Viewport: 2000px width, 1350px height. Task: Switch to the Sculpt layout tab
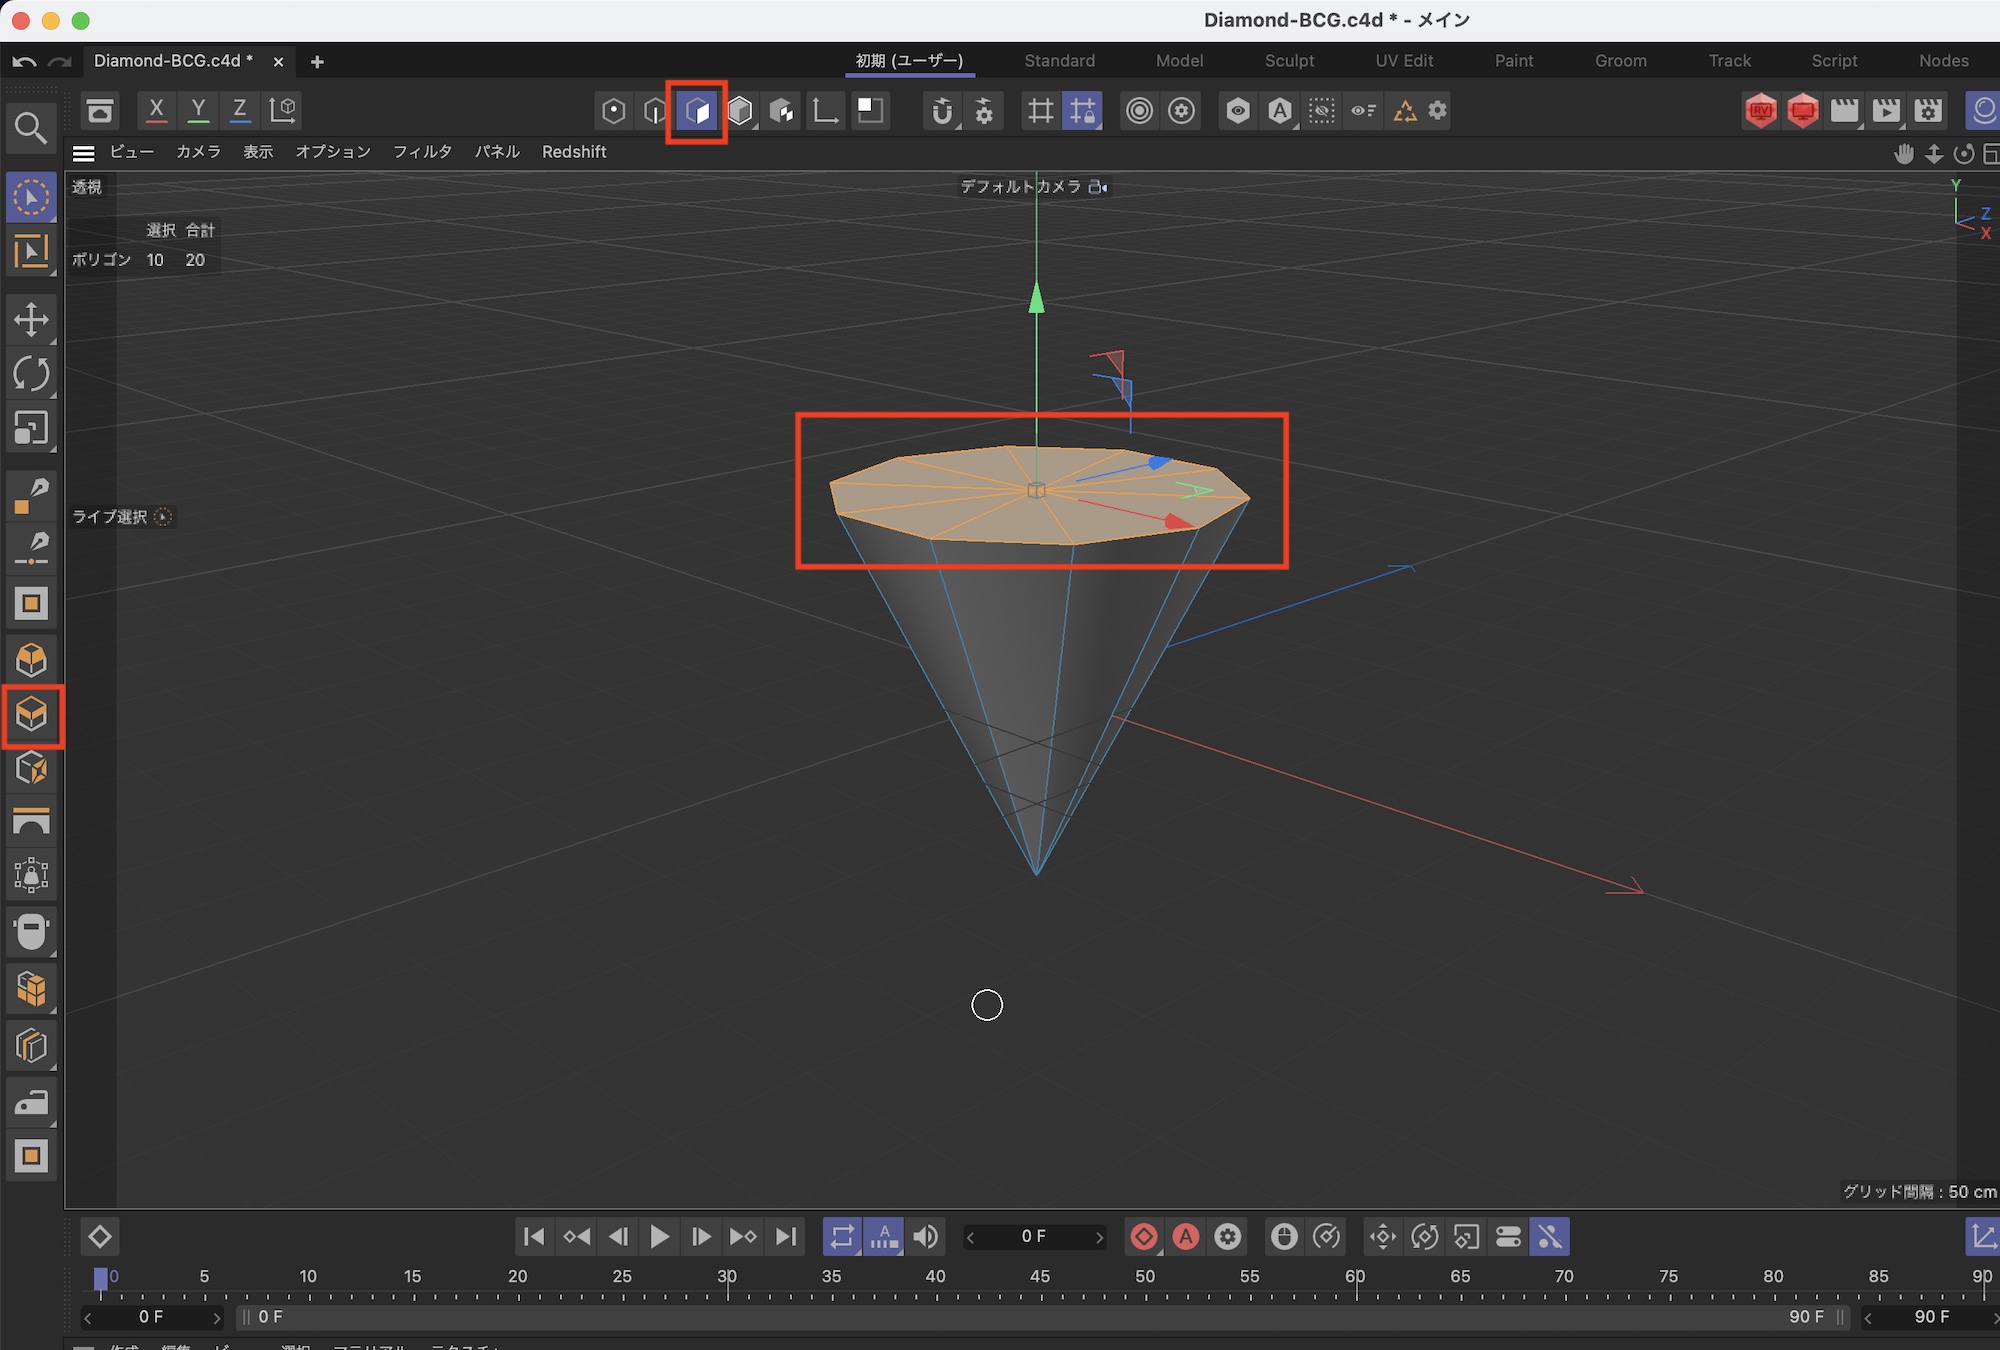point(1289,61)
